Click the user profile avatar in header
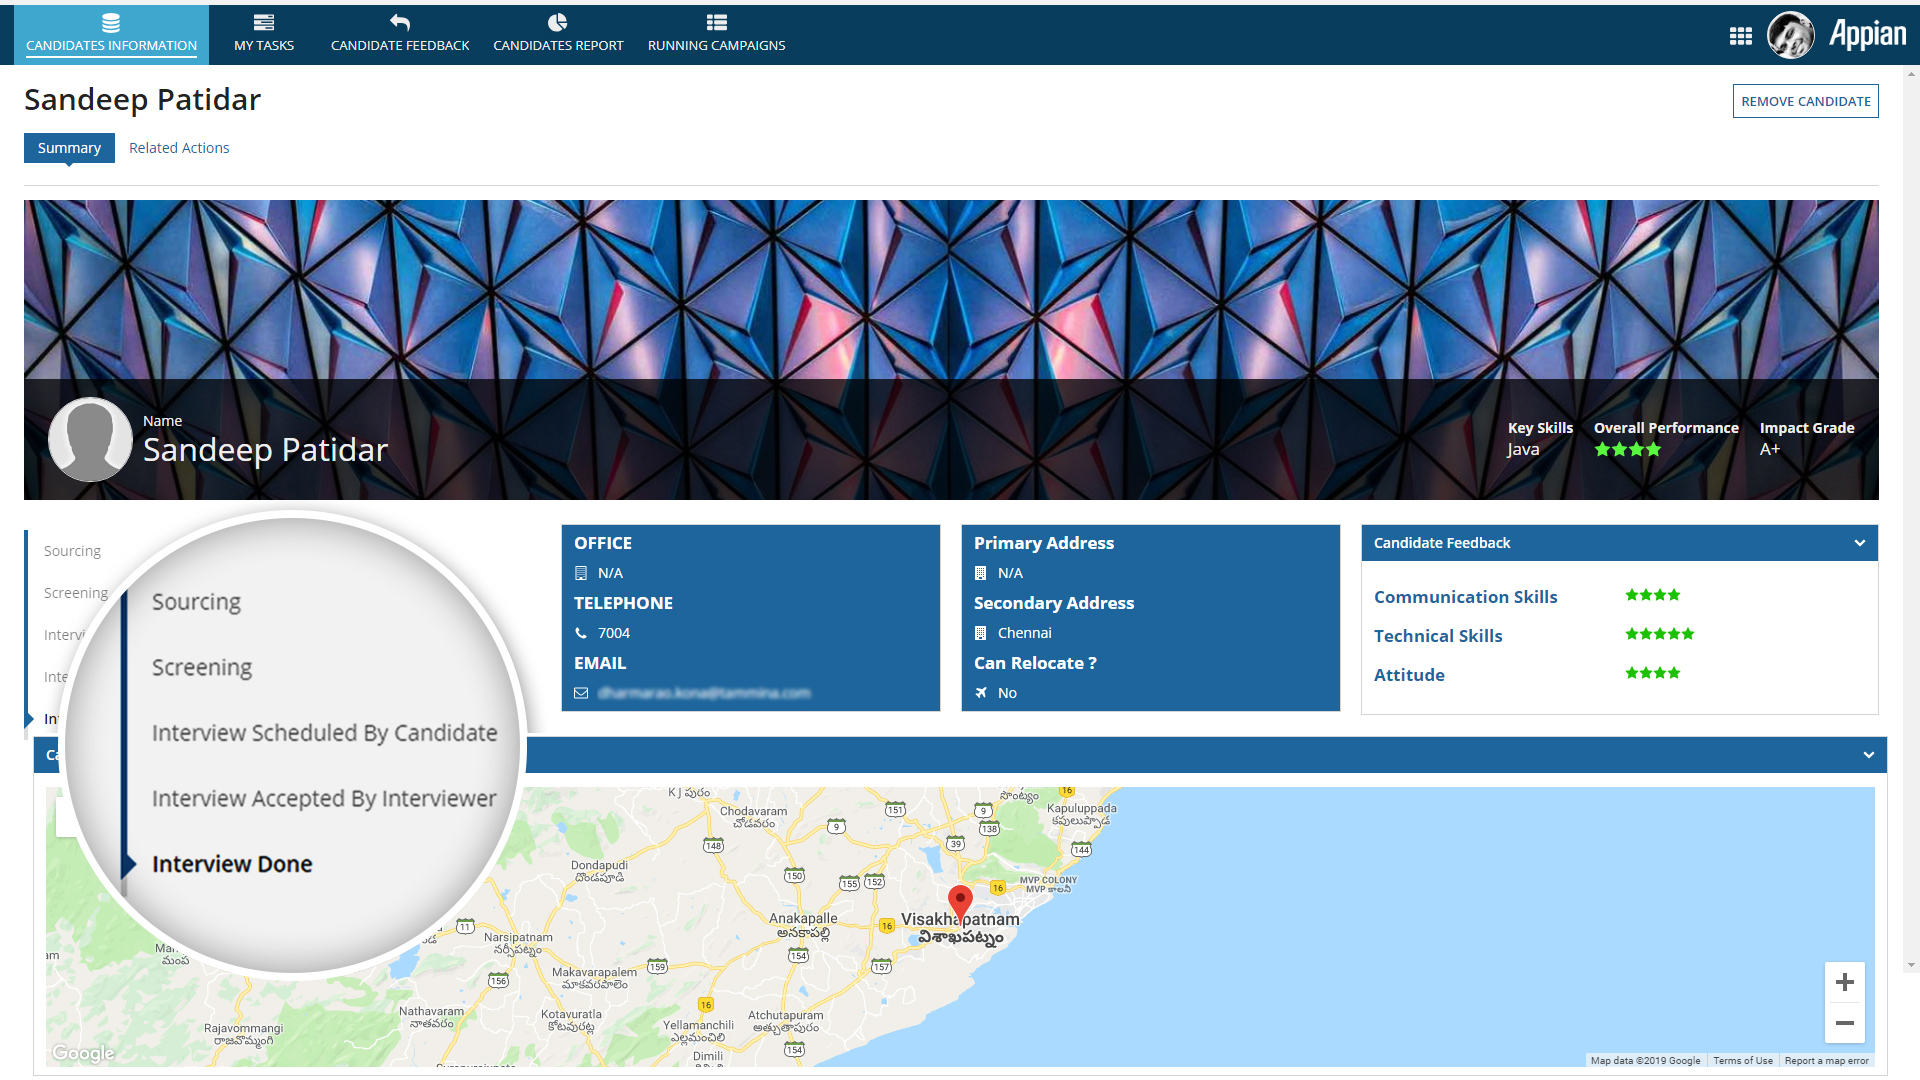This screenshot has height=1080, width=1920. tap(1790, 36)
